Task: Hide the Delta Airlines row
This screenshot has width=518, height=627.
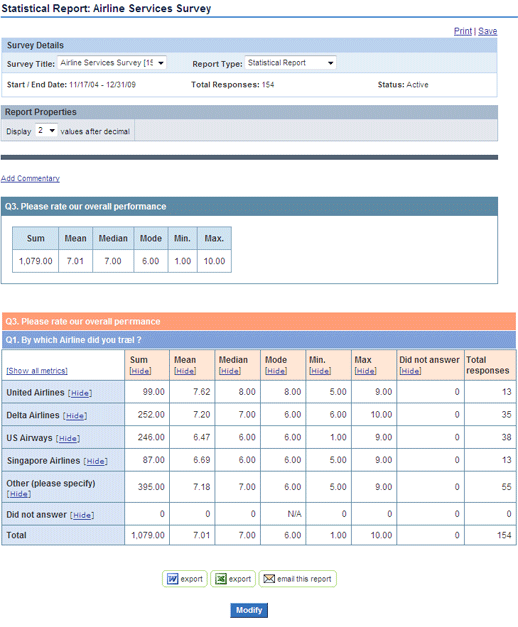Action: pos(74,416)
